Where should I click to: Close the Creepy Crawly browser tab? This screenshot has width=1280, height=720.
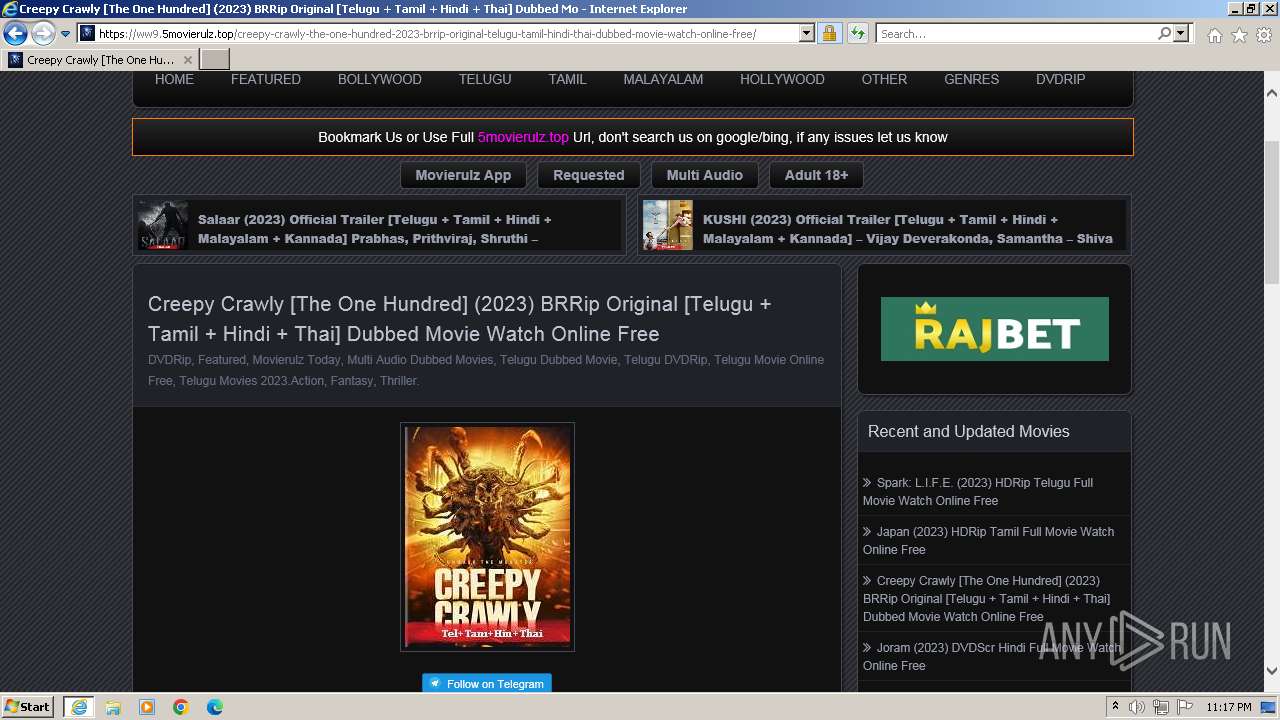pyautogui.click(x=187, y=60)
